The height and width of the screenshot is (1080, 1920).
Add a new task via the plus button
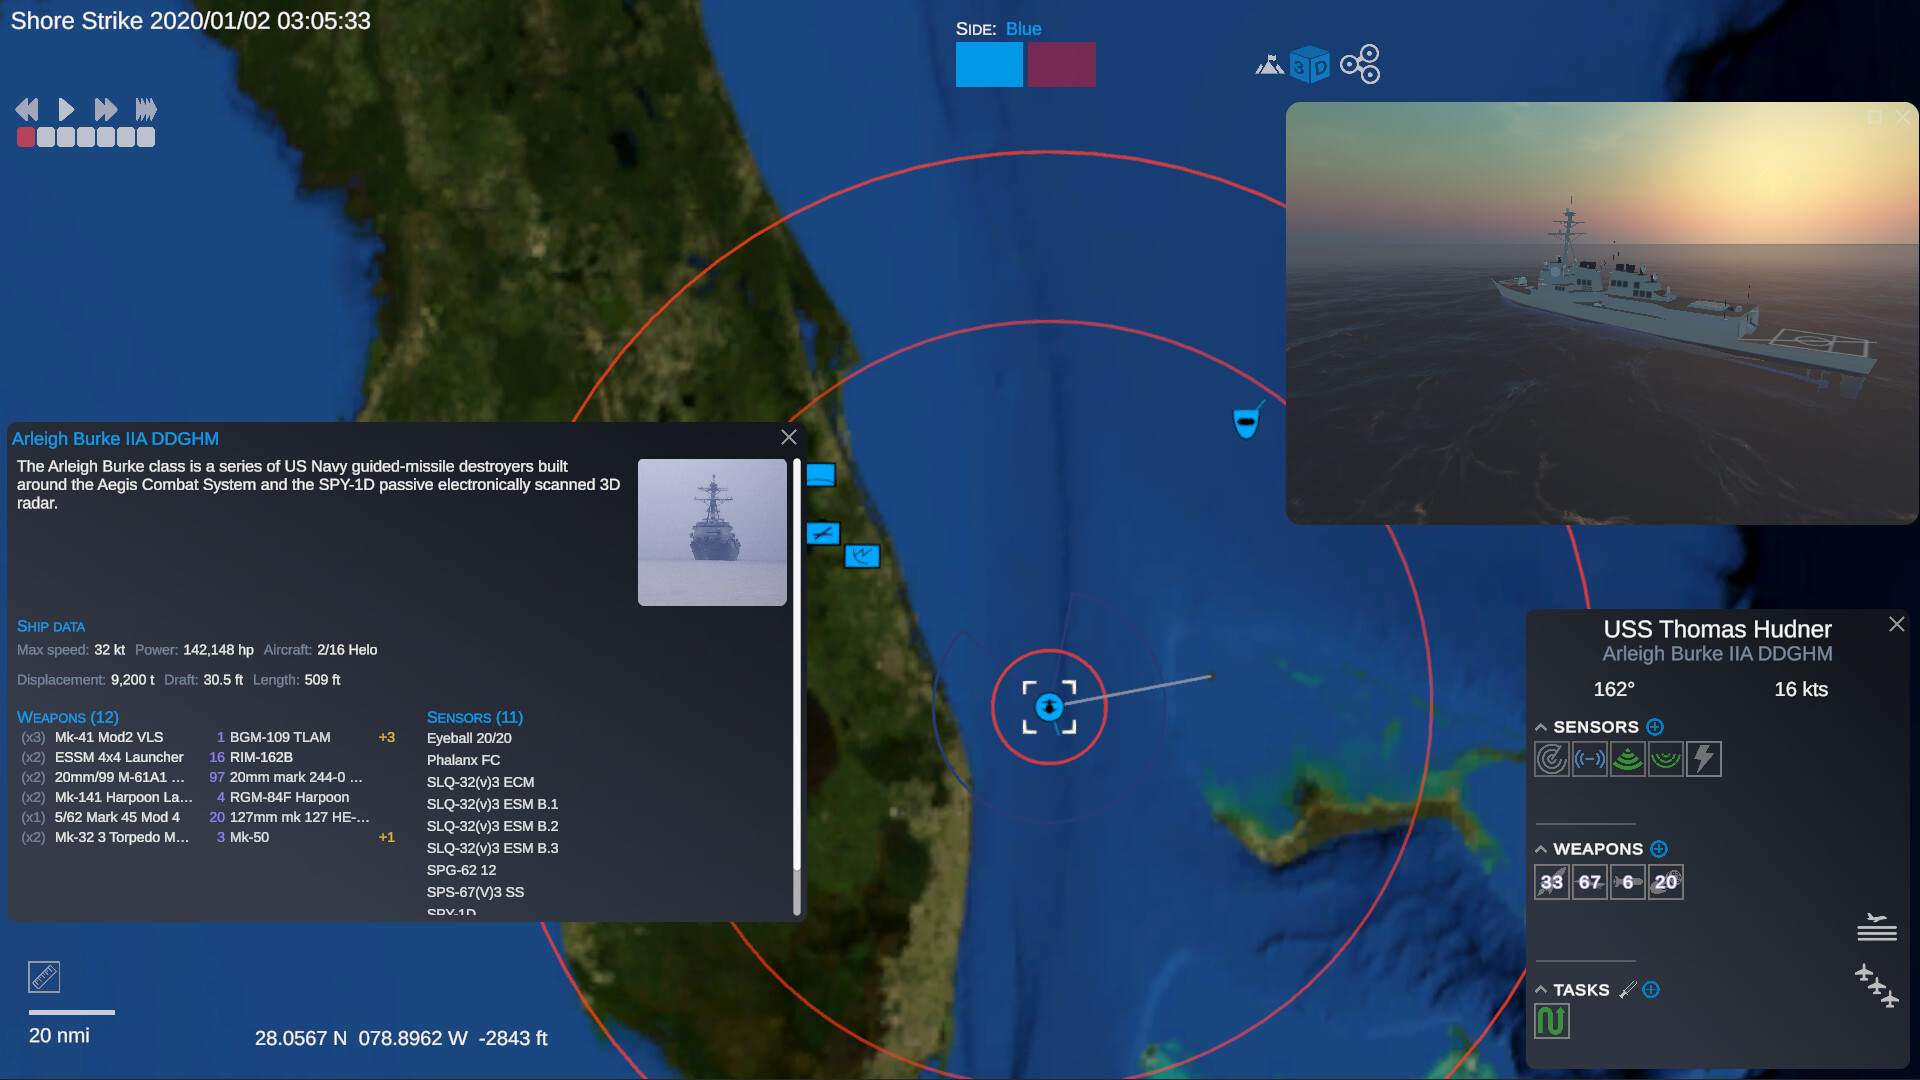click(1651, 989)
